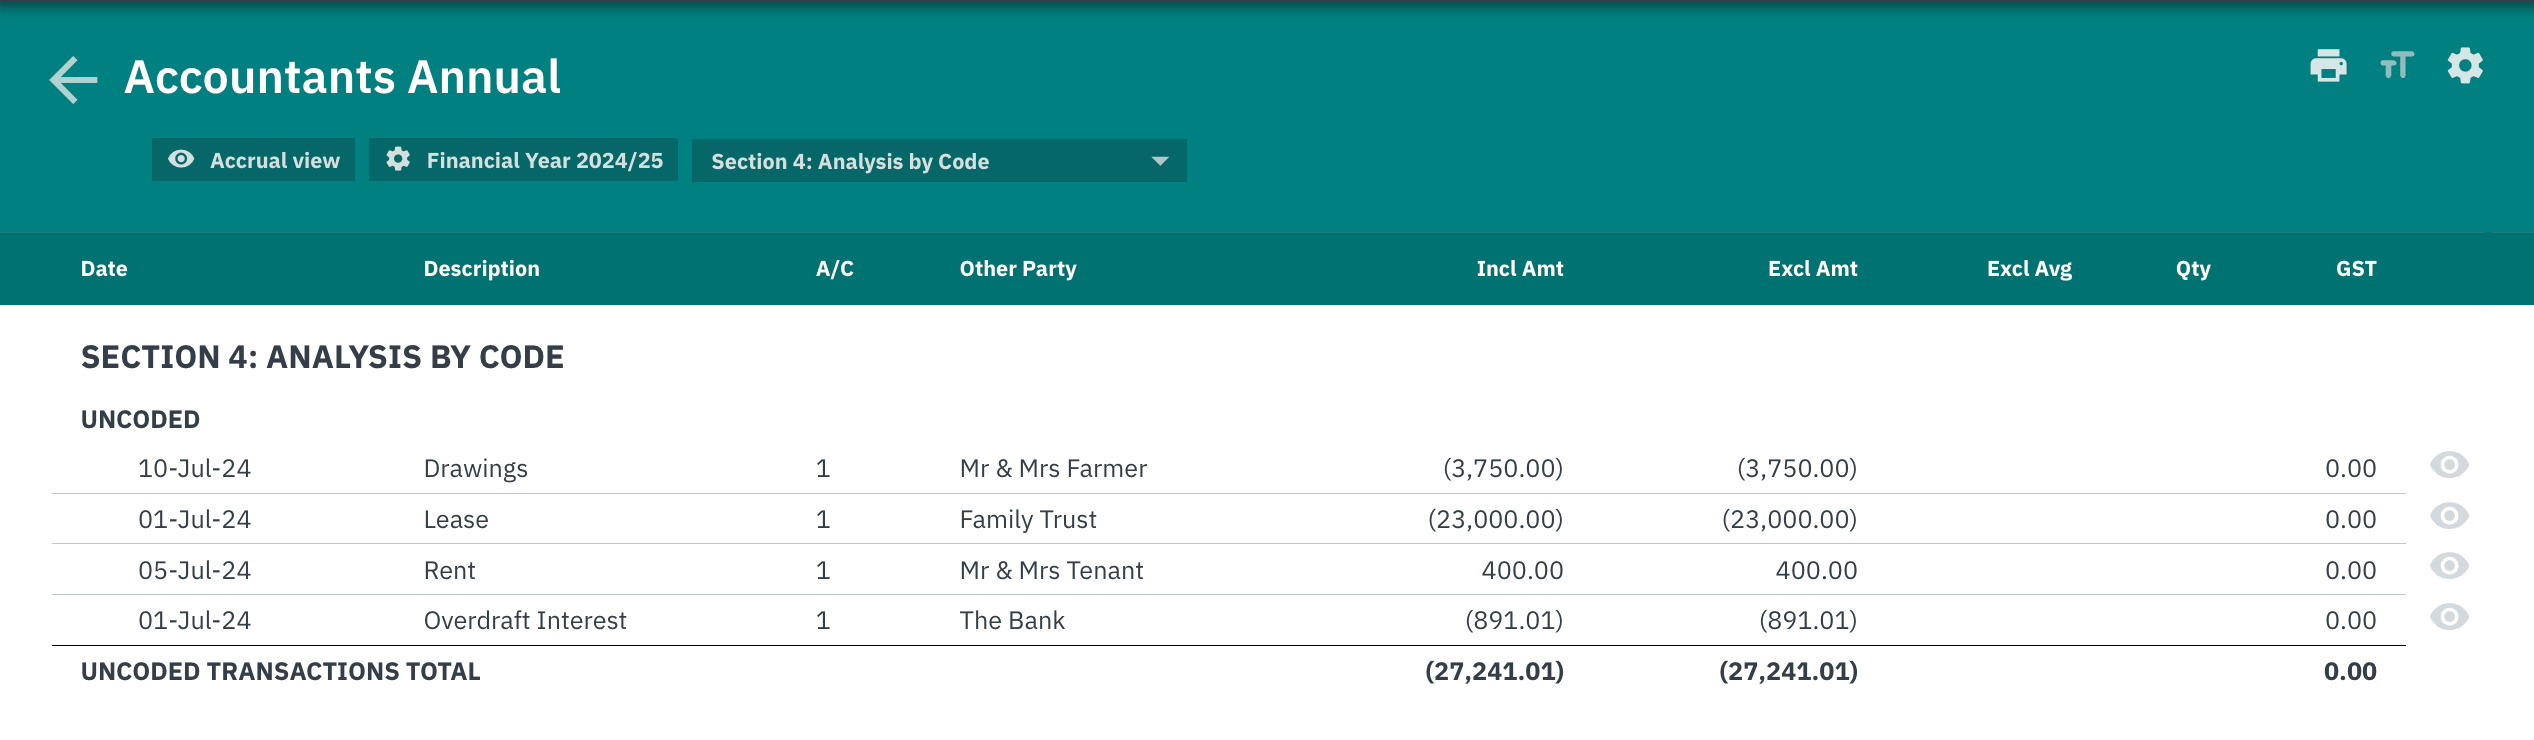
Task: Click the dropdown arrow in section selector
Action: pyautogui.click(x=1160, y=161)
